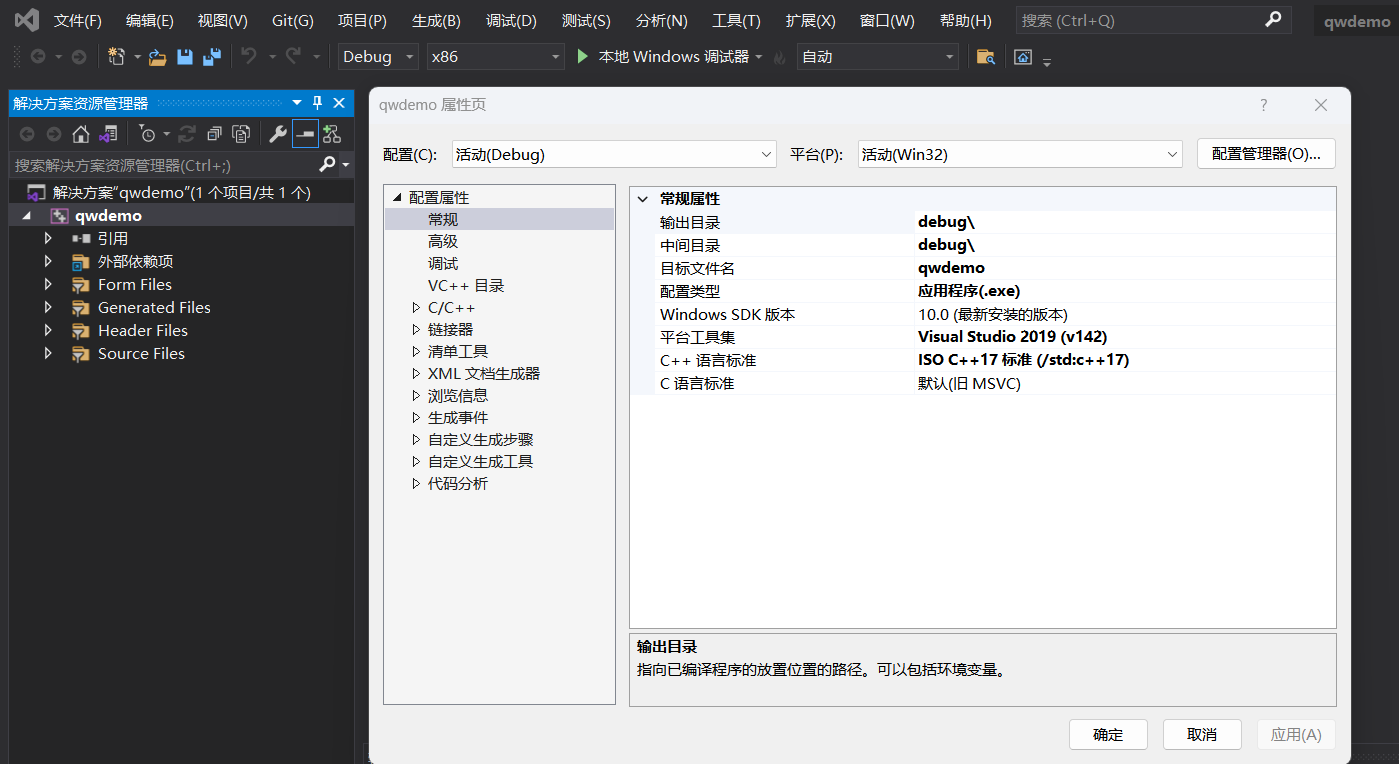This screenshot has height=764, width=1399.
Task: Click the find in files folder icon
Action: (x=986, y=57)
